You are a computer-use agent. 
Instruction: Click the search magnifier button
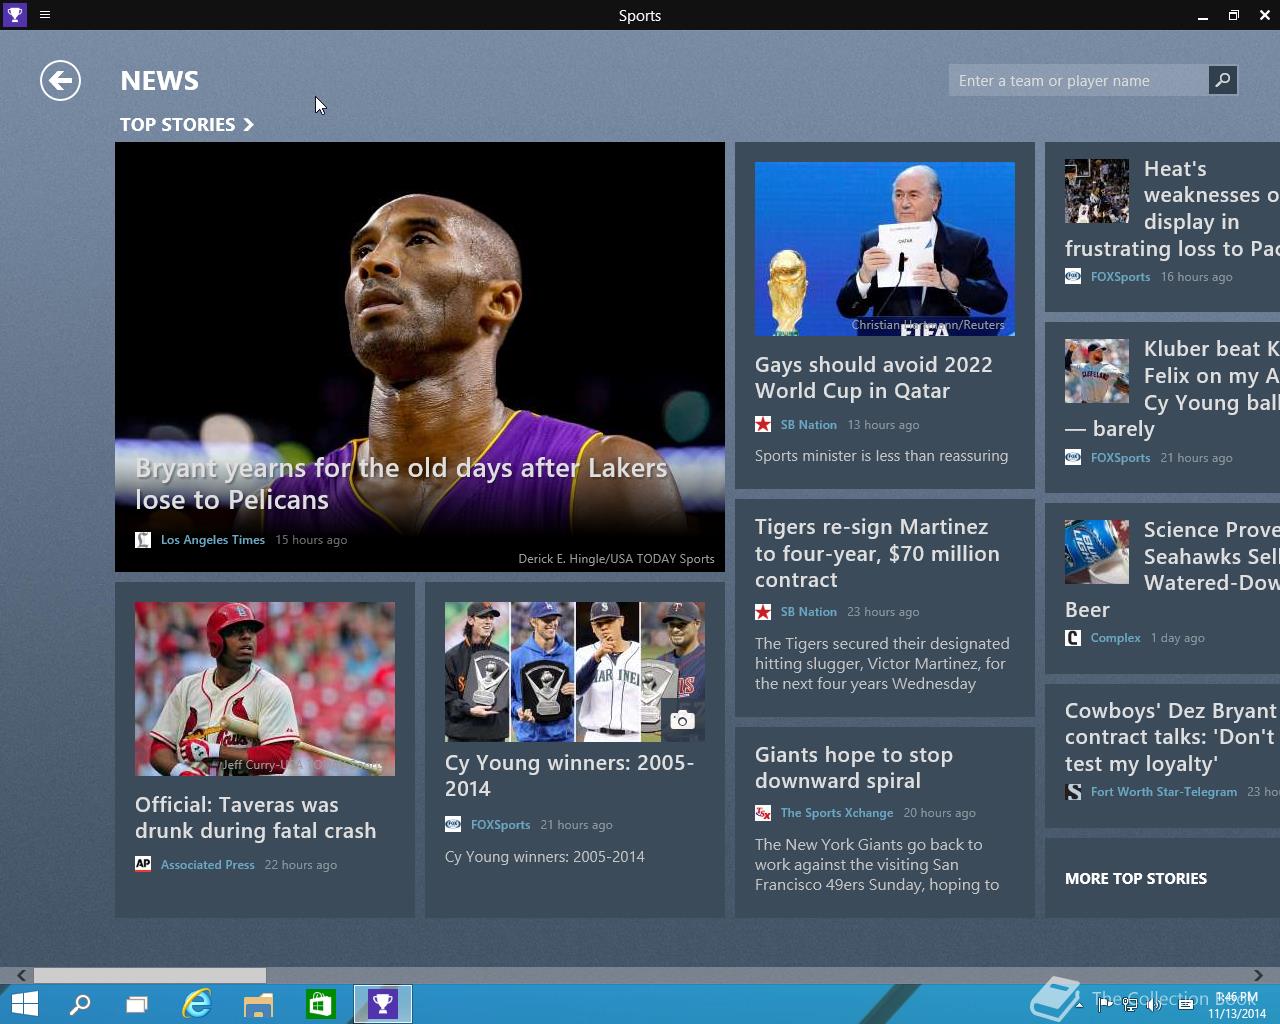pyautogui.click(x=1222, y=80)
